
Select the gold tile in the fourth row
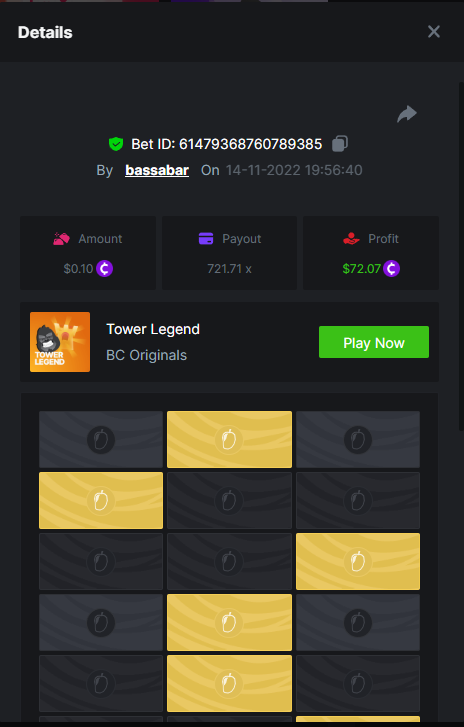coord(229,623)
